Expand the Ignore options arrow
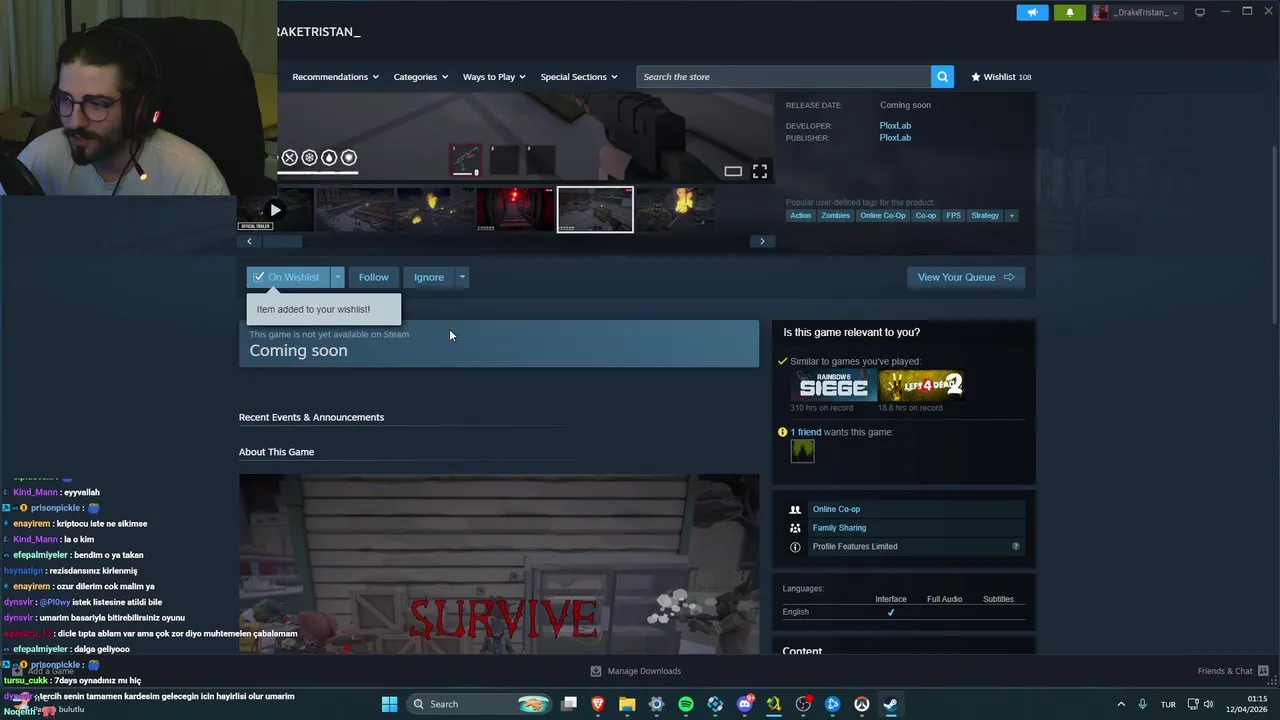The width and height of the screenshot is (1280, 720). pyautogui.click(x=462, y=277)
